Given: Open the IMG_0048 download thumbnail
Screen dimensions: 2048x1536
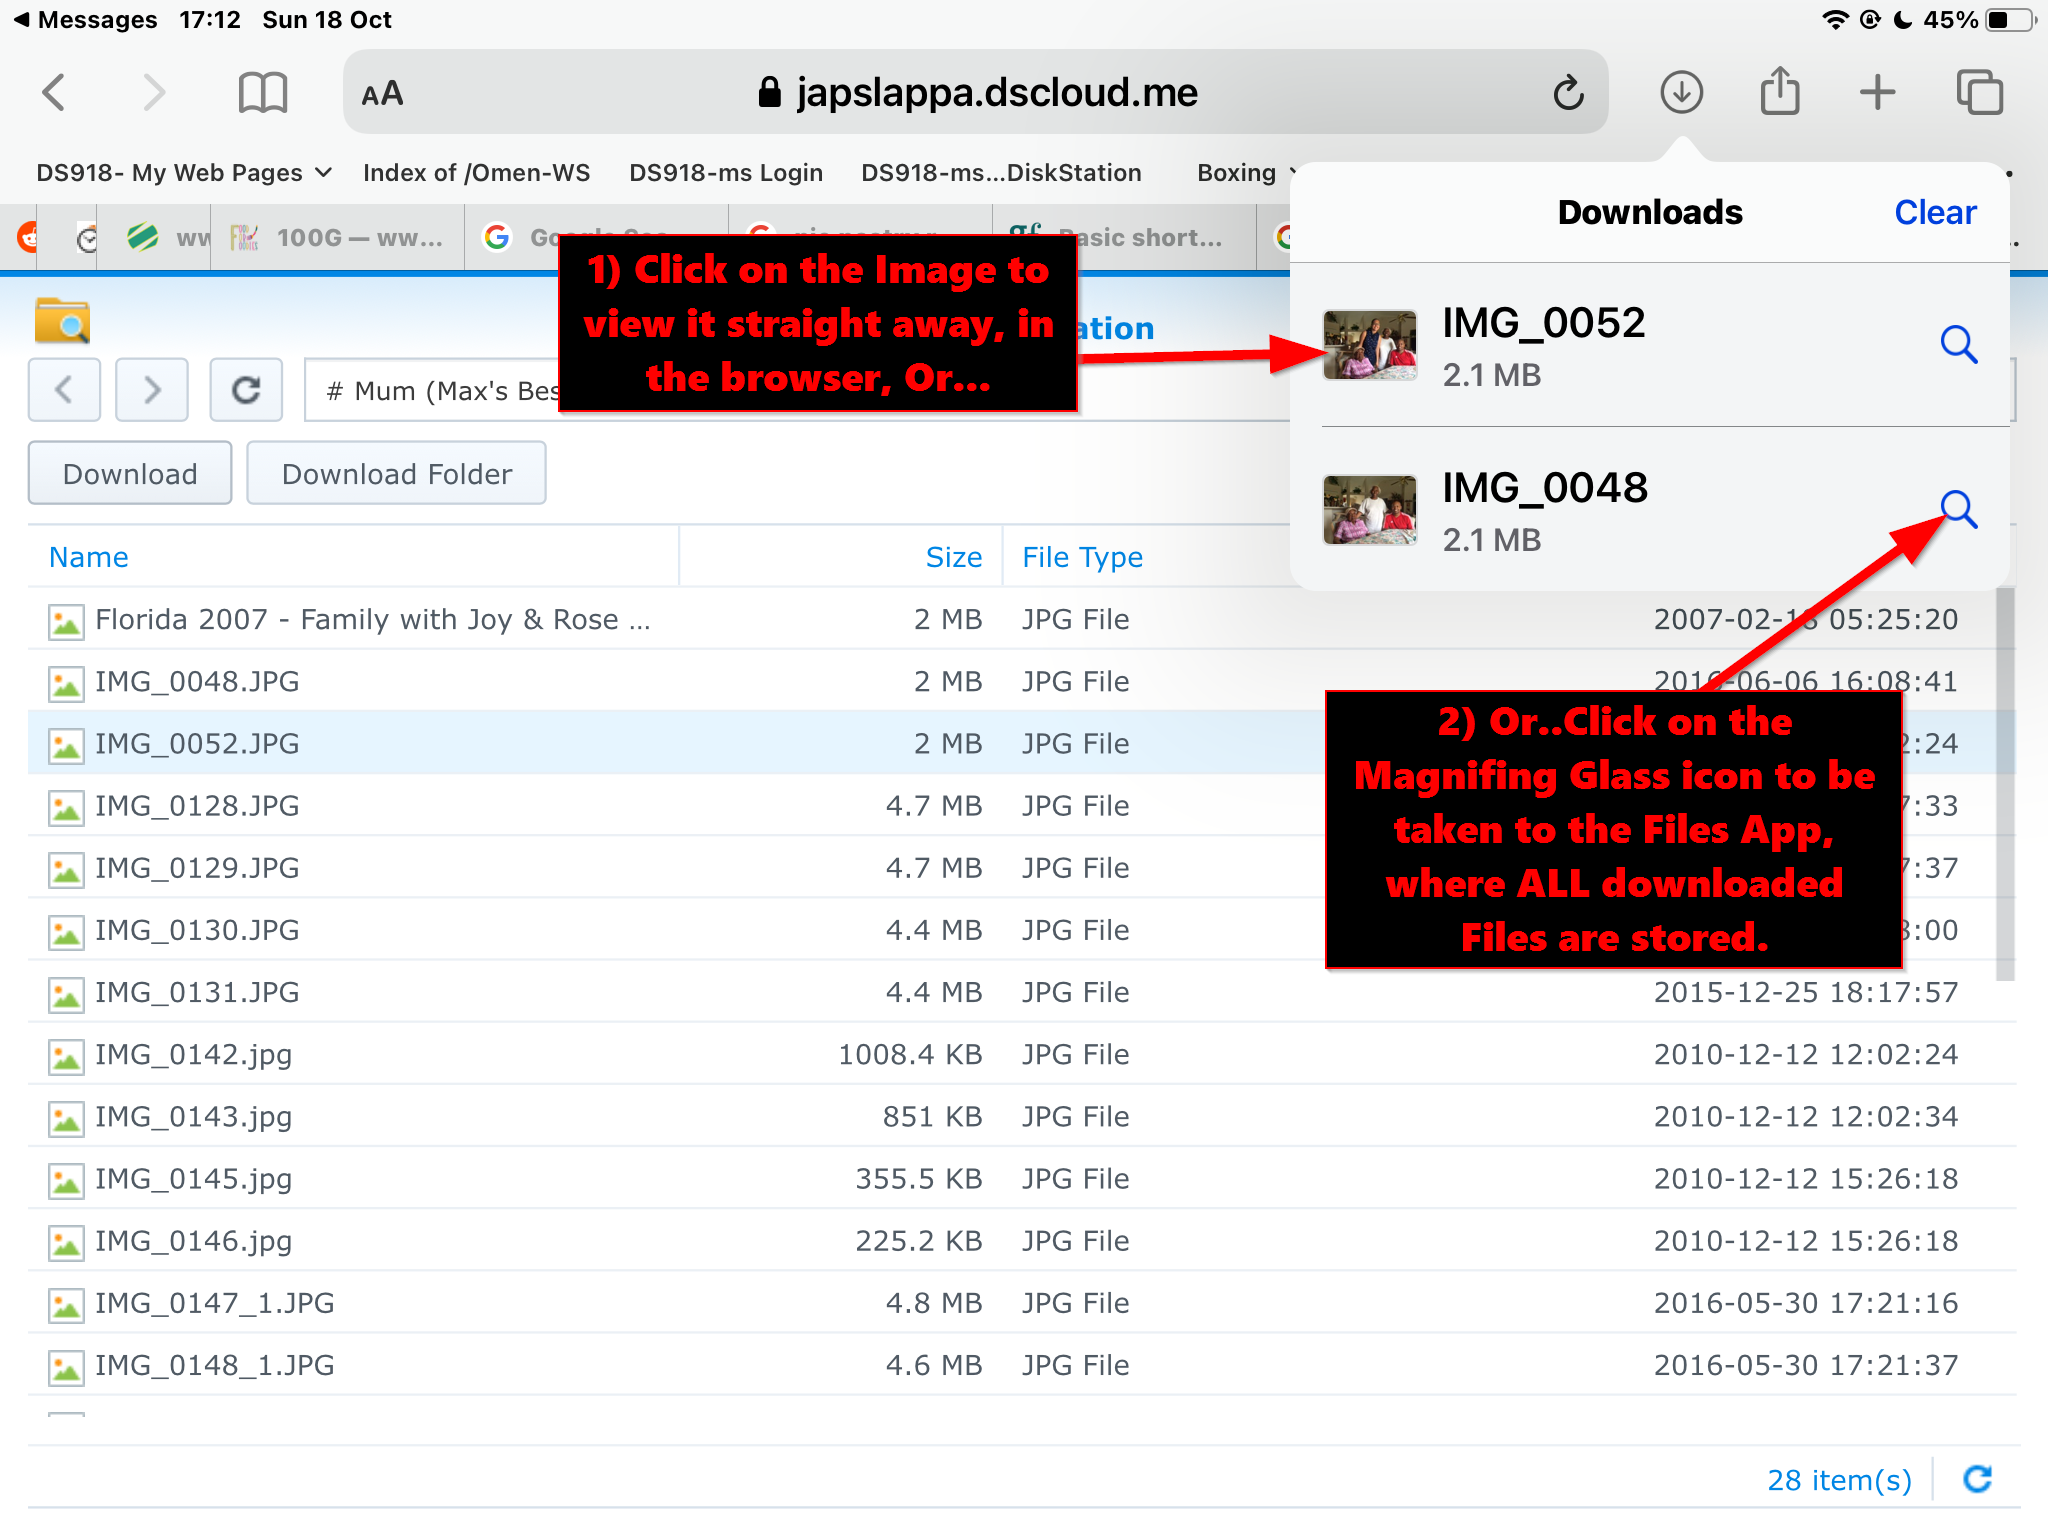Looking at the screenshot, I should [1370, 510].
